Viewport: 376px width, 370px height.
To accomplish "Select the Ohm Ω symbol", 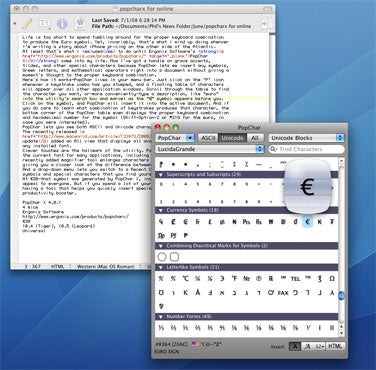I will (332, 279).
